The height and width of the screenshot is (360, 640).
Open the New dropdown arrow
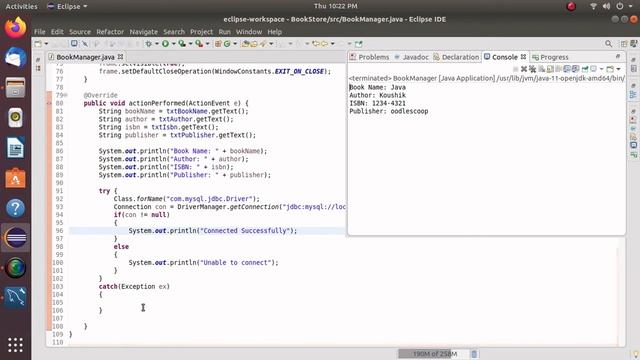[x=46, y=44]
